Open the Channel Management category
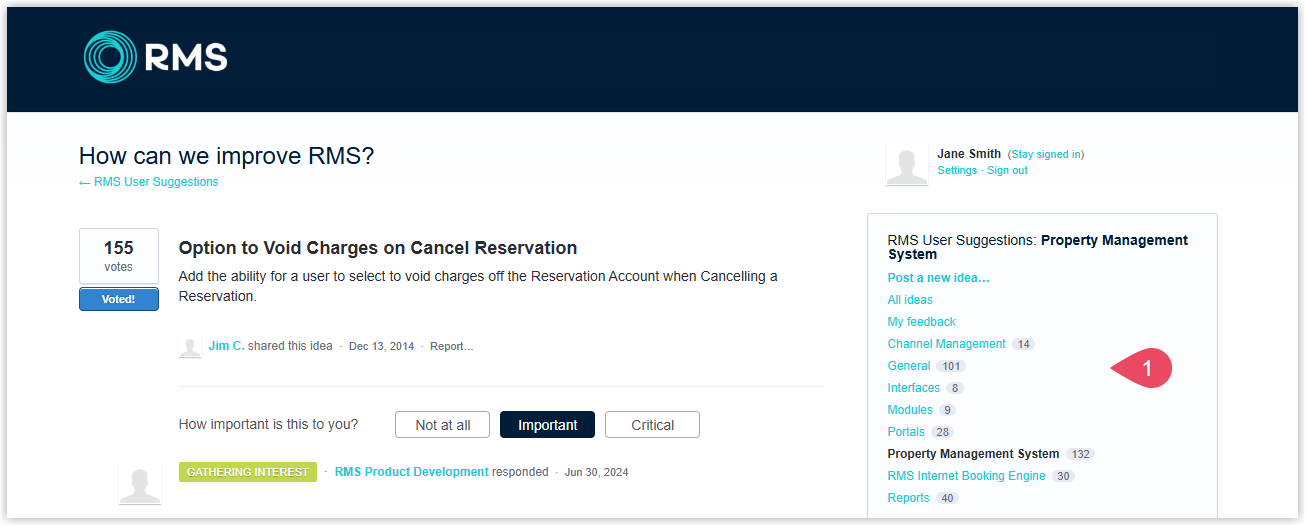Viewport: 1306px width, 526px height. click(x=947, y=344)
